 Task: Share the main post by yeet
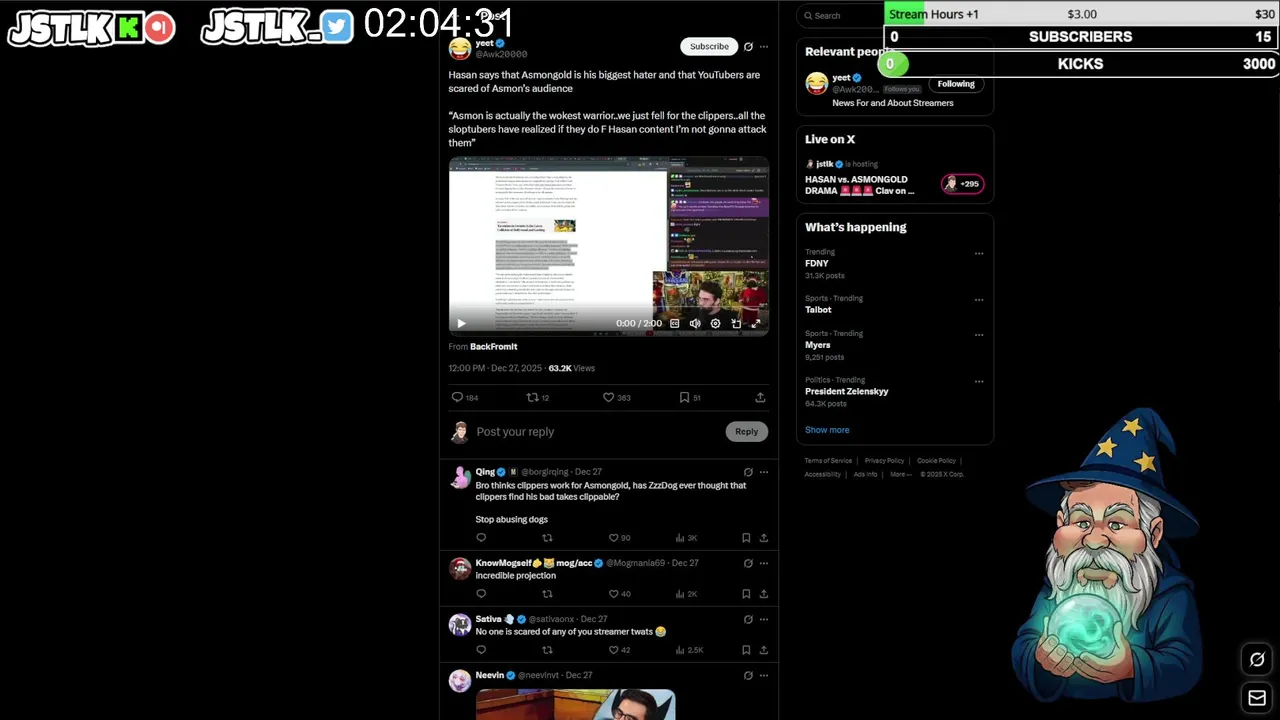click(760, 397)
